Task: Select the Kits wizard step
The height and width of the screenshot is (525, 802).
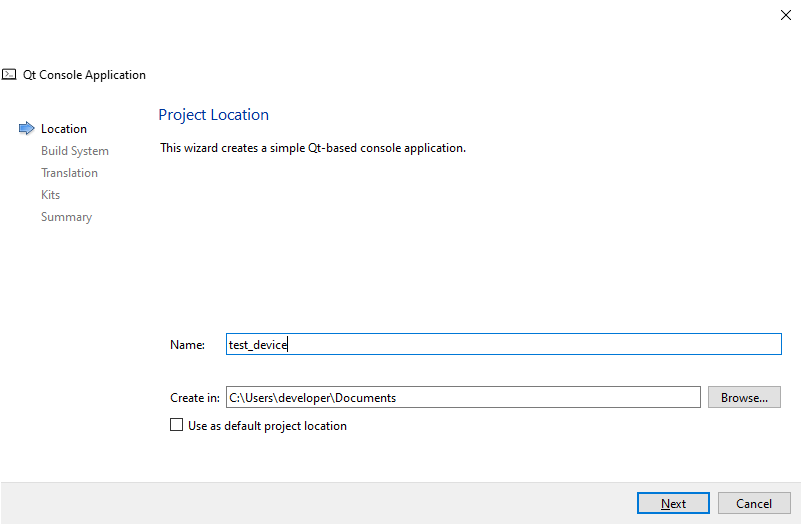Action: [51, 195]
